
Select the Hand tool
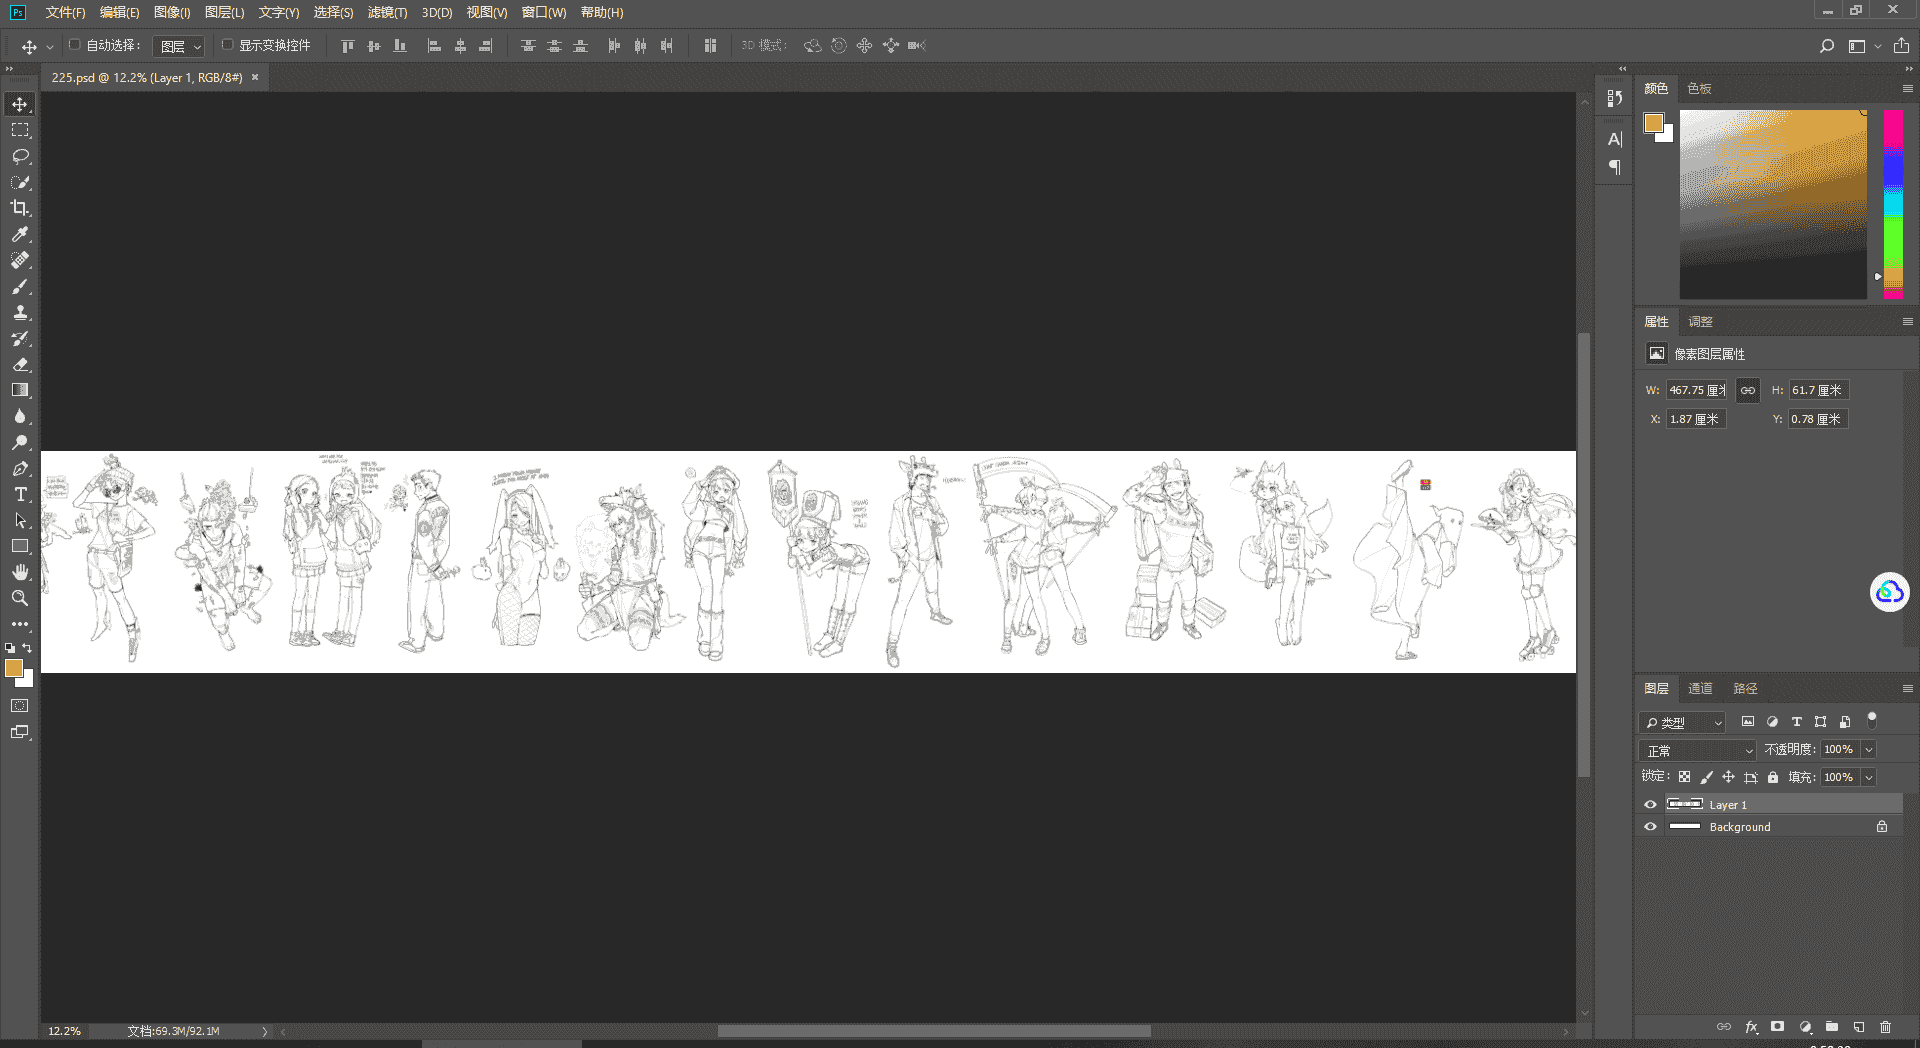tap(20, 572)
